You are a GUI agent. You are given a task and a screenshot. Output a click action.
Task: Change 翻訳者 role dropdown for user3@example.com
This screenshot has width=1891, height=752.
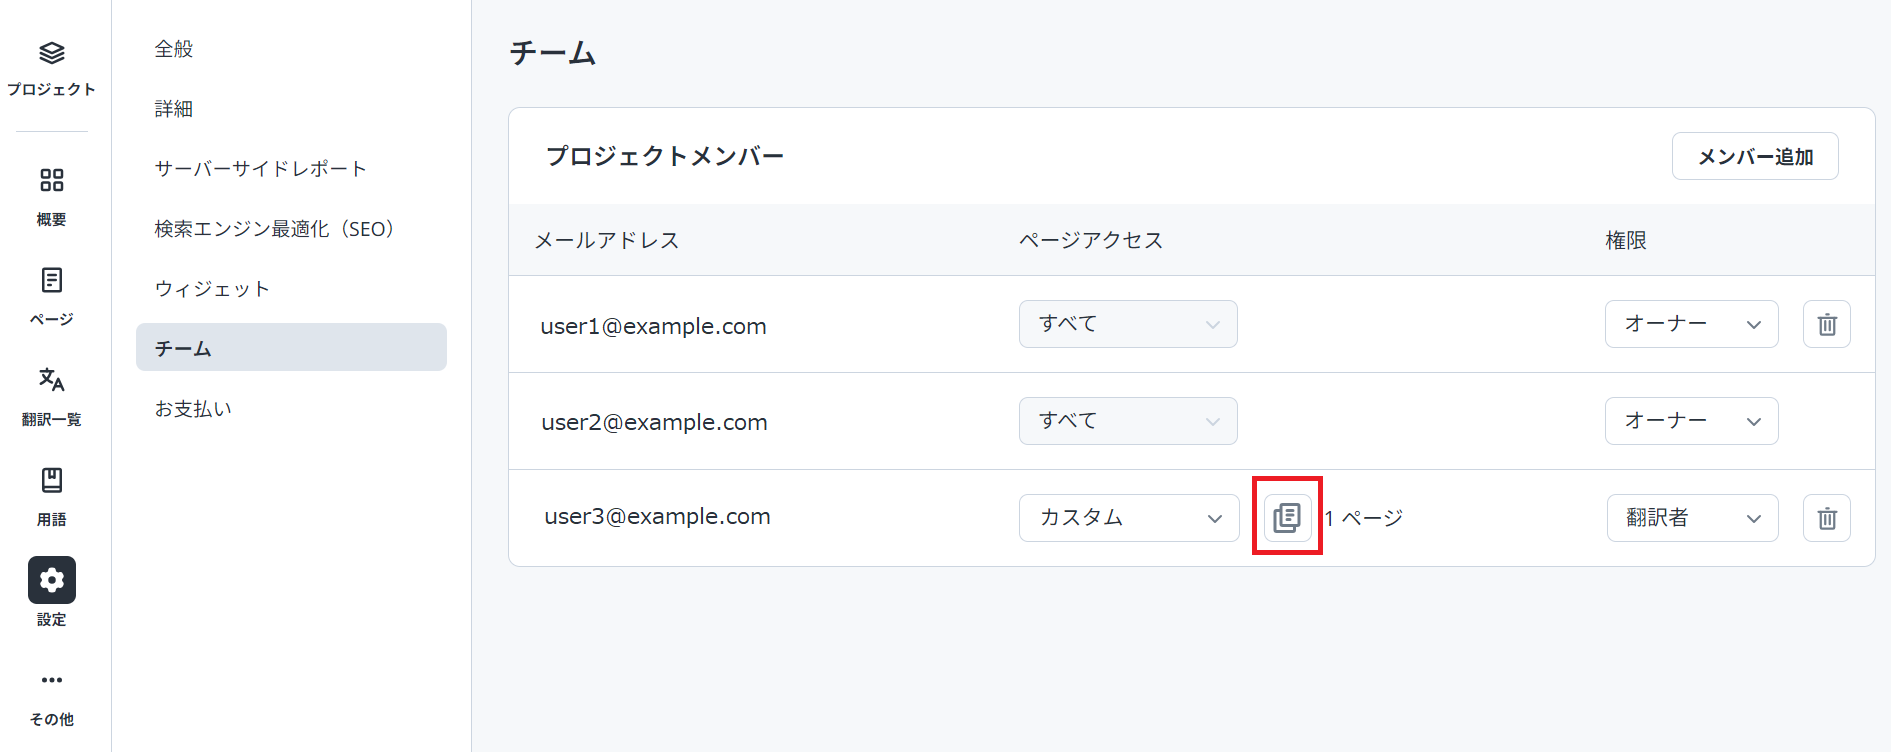(x=1693, y=518)
